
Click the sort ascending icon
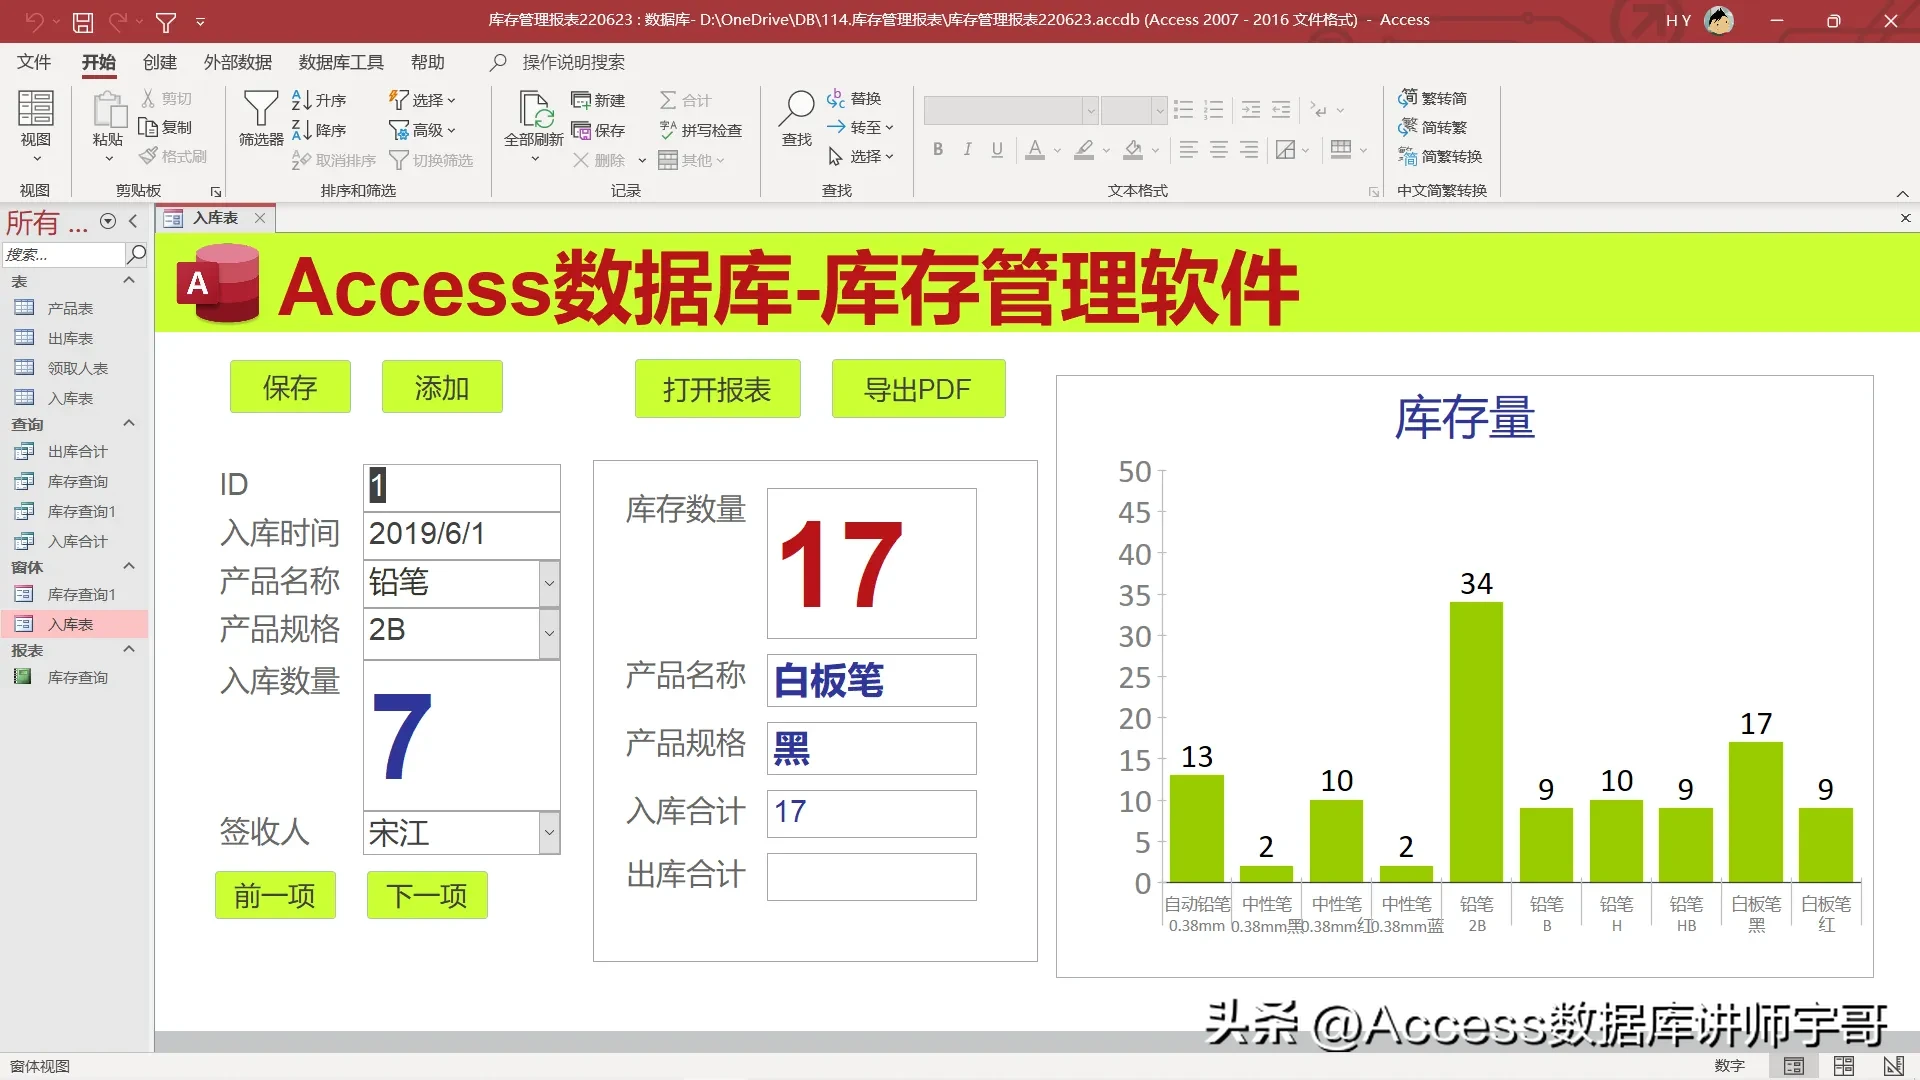tap(301, 100)
